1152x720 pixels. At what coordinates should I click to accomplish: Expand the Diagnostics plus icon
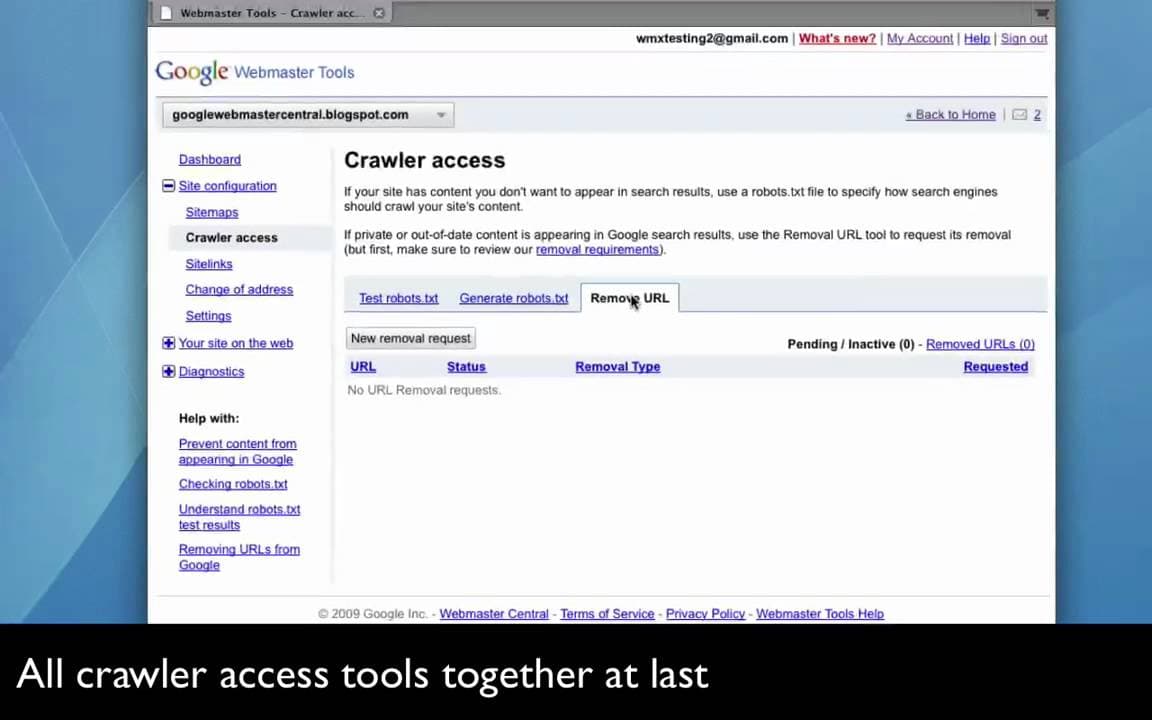pos(168,371)
